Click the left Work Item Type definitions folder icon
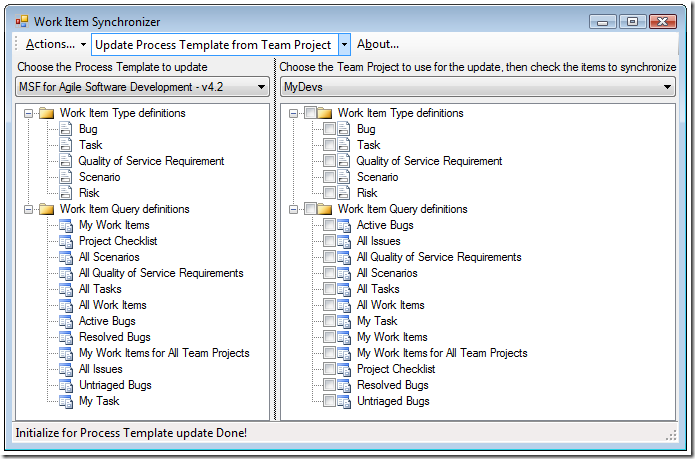The height and width of the screenshot is (459, 695). 47,113
